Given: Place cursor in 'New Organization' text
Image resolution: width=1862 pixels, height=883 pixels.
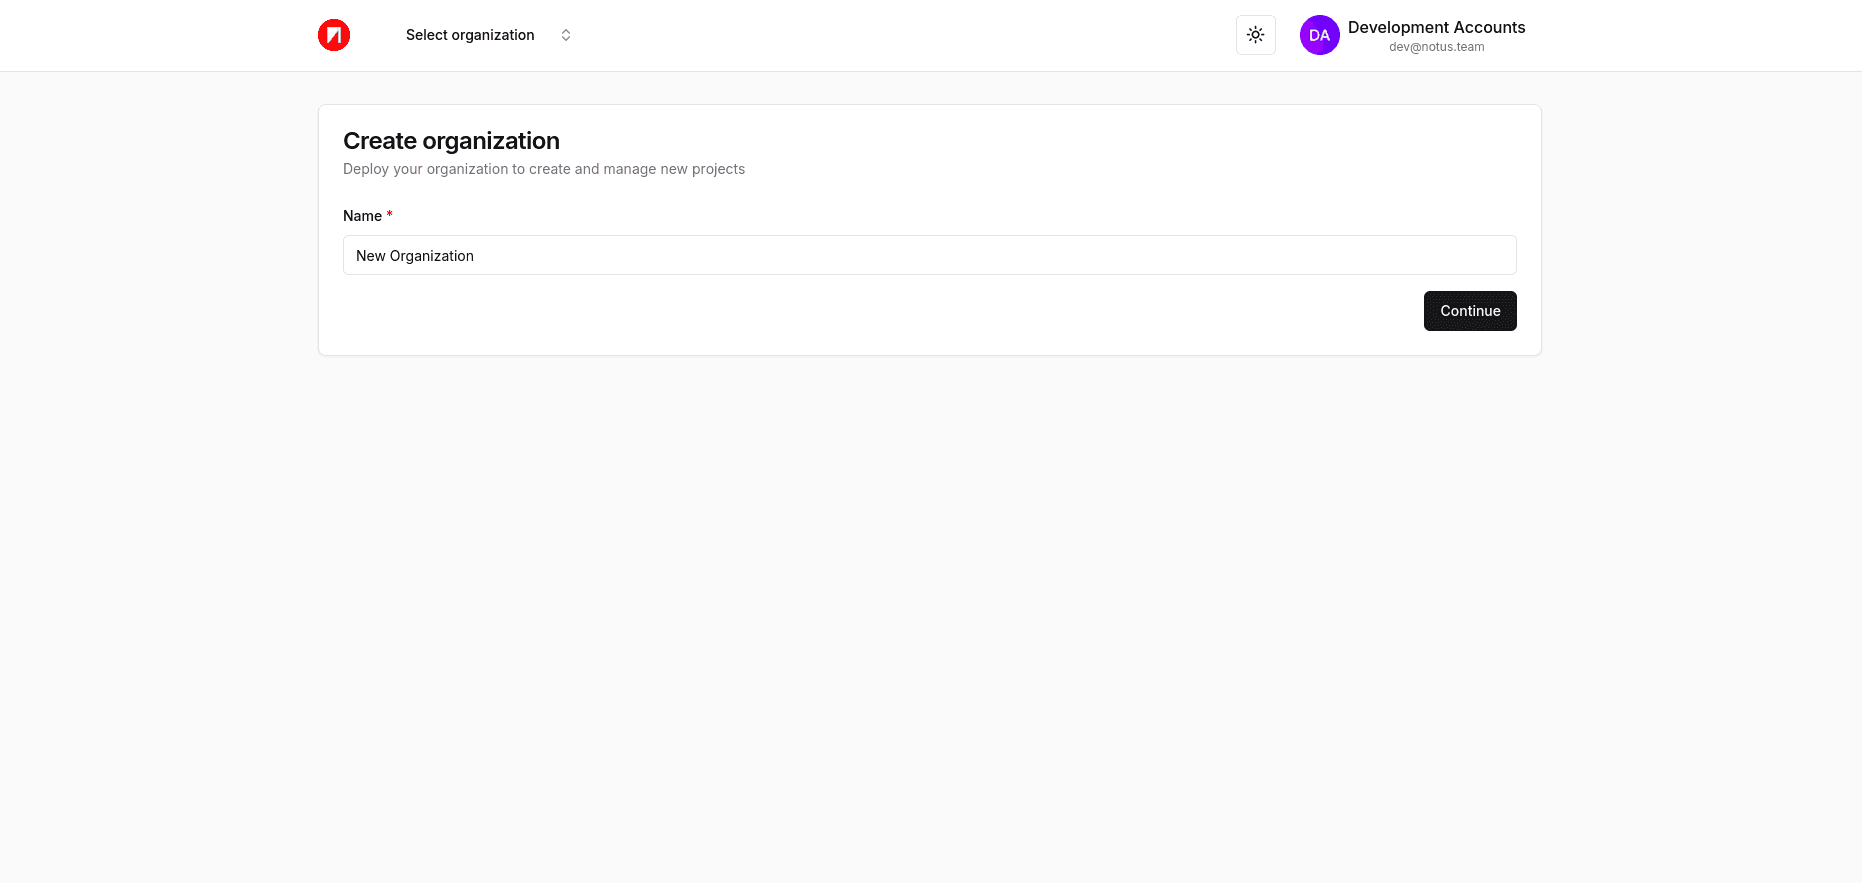Looking at the screenshot, I should pyautogui.click(x=415, y=256).
